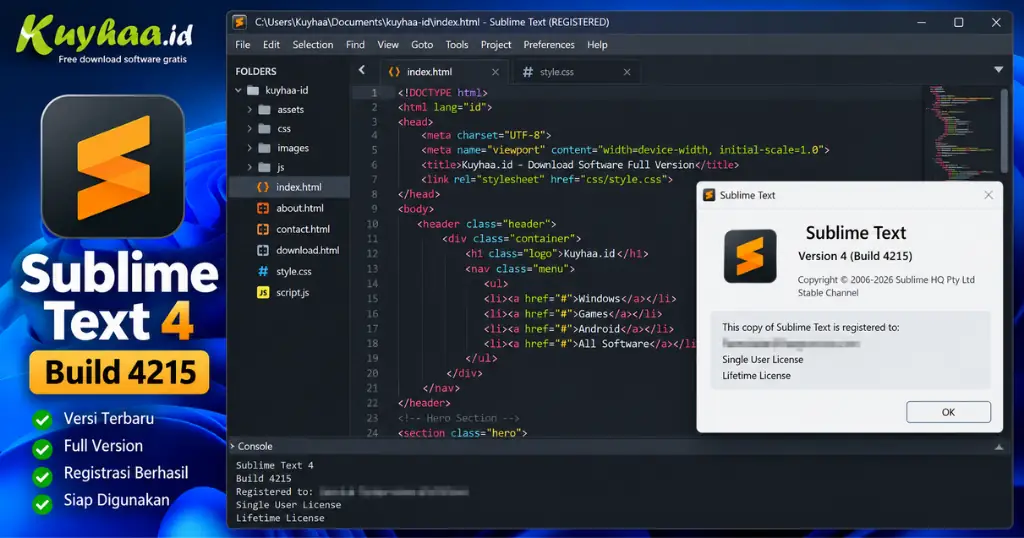Image resolution: width=1024 pixels, height=538 pixels.
Task: Open the Edit menu
Action: [271, 44]
